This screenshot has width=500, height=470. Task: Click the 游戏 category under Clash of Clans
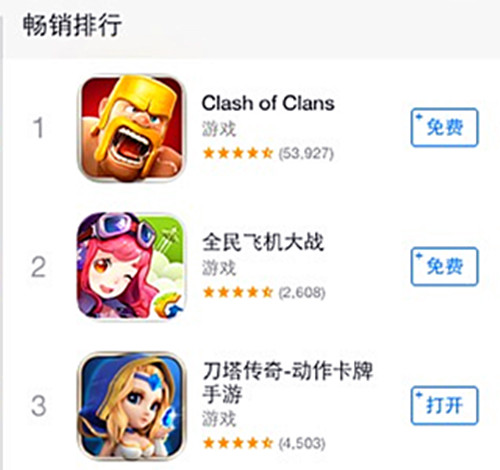pos(219,129)
